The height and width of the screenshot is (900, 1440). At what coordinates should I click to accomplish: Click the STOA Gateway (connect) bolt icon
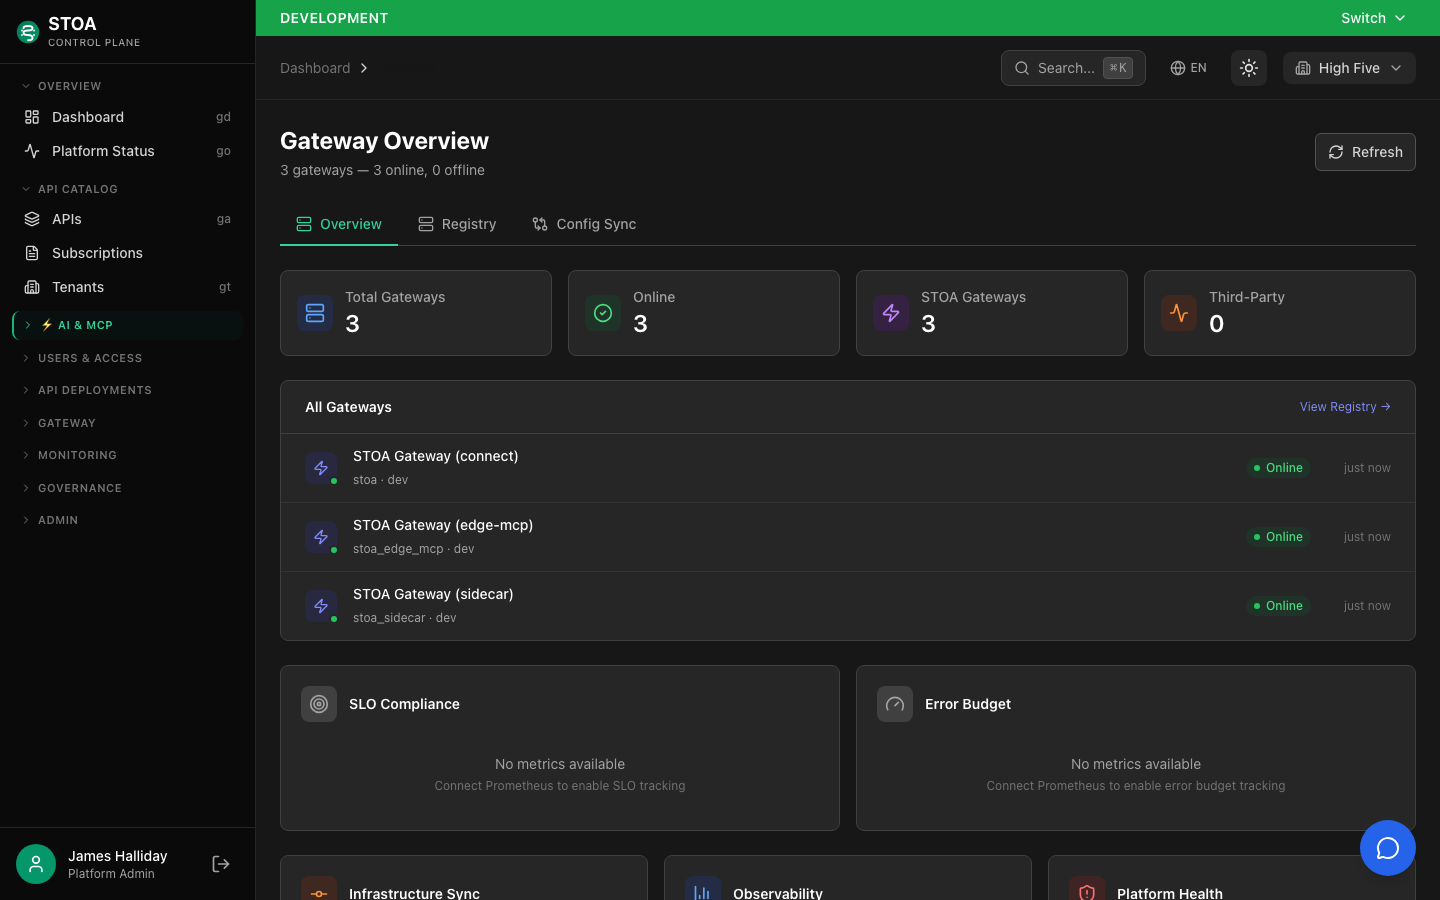(321, 468)
